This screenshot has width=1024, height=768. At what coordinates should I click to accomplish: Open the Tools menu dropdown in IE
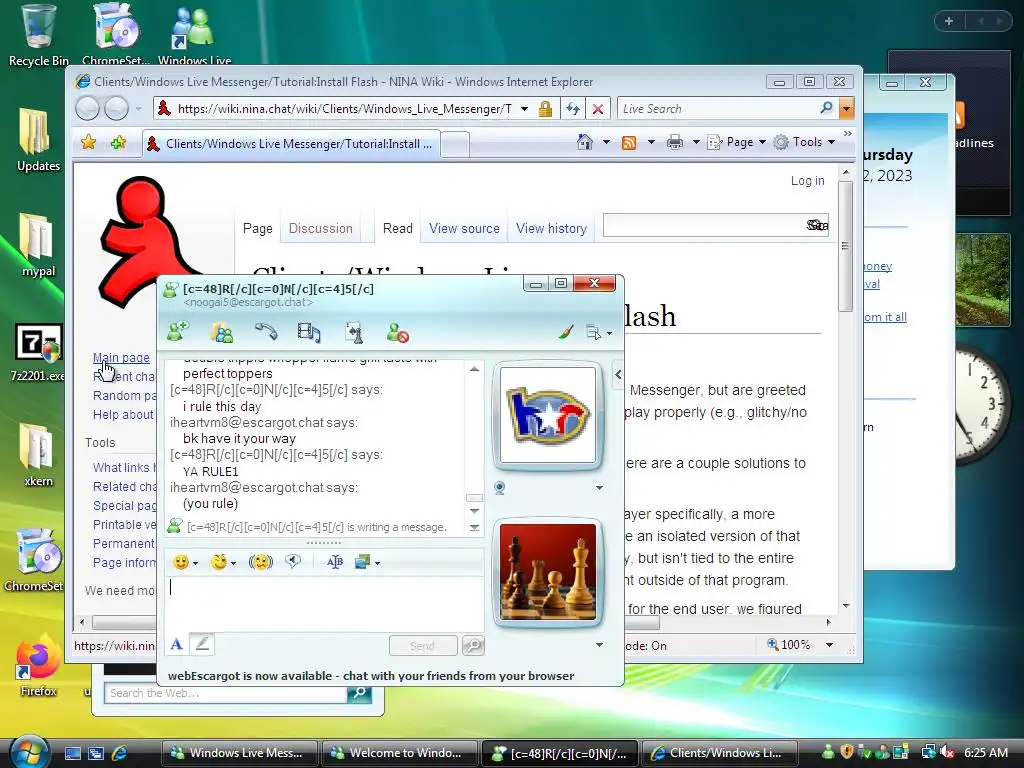(x=804, y=142)
